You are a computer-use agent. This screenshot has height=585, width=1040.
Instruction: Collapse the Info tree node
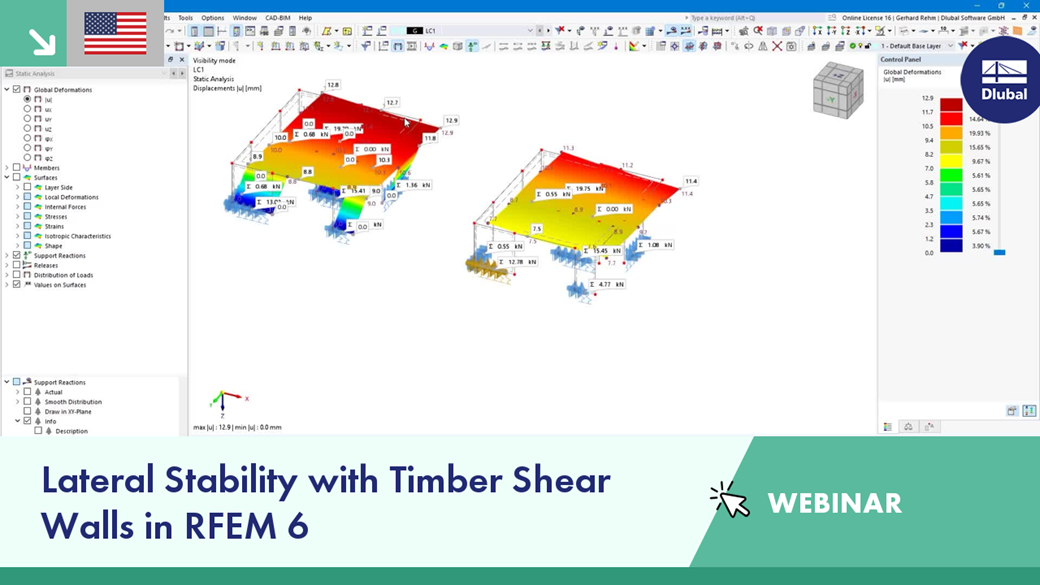(17, 421)
